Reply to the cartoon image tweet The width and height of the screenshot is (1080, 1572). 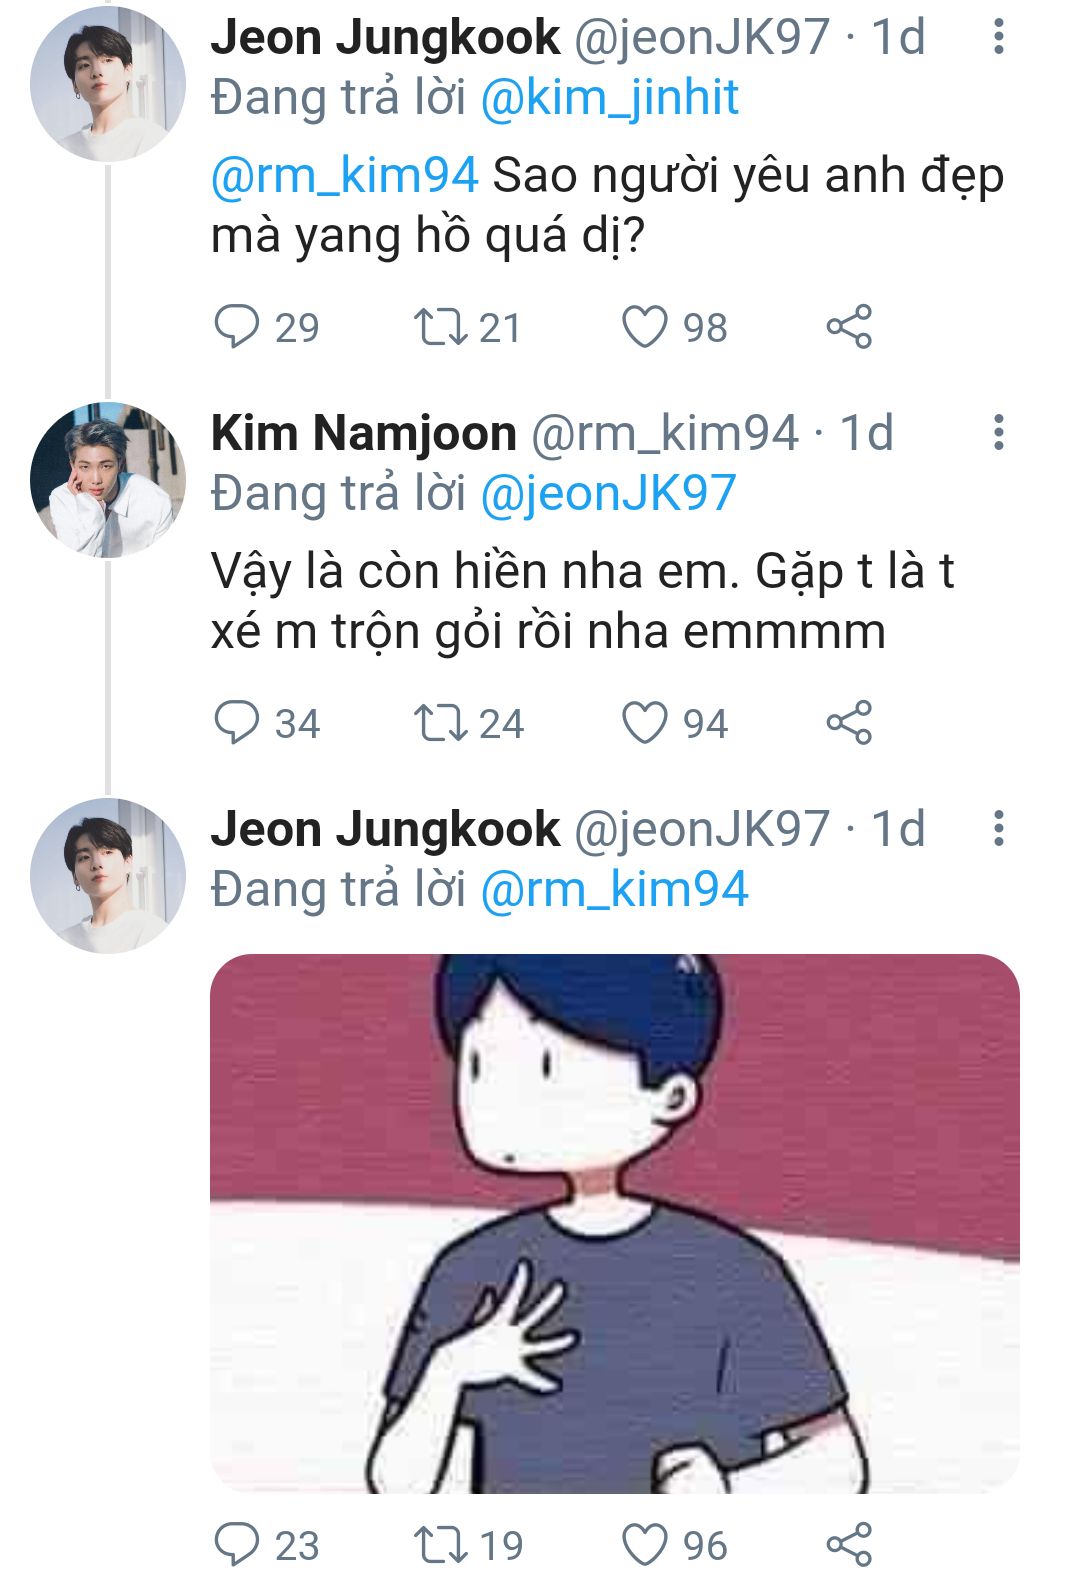click(237, 1544)
